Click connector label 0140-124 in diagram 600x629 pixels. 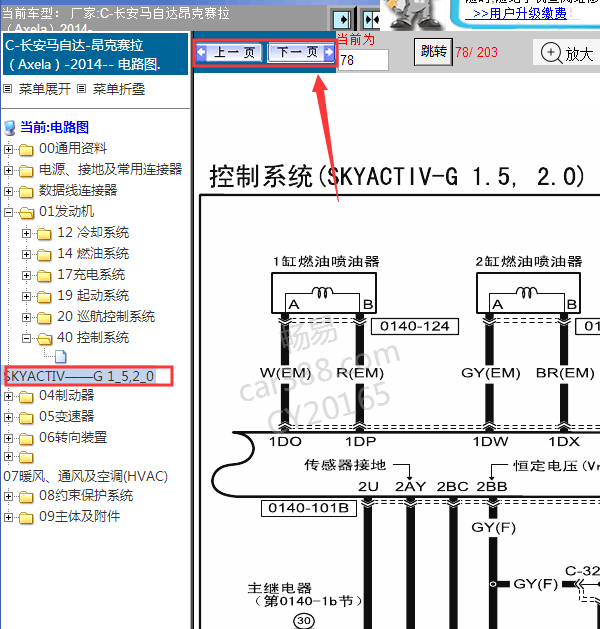(x=415, y=326)
